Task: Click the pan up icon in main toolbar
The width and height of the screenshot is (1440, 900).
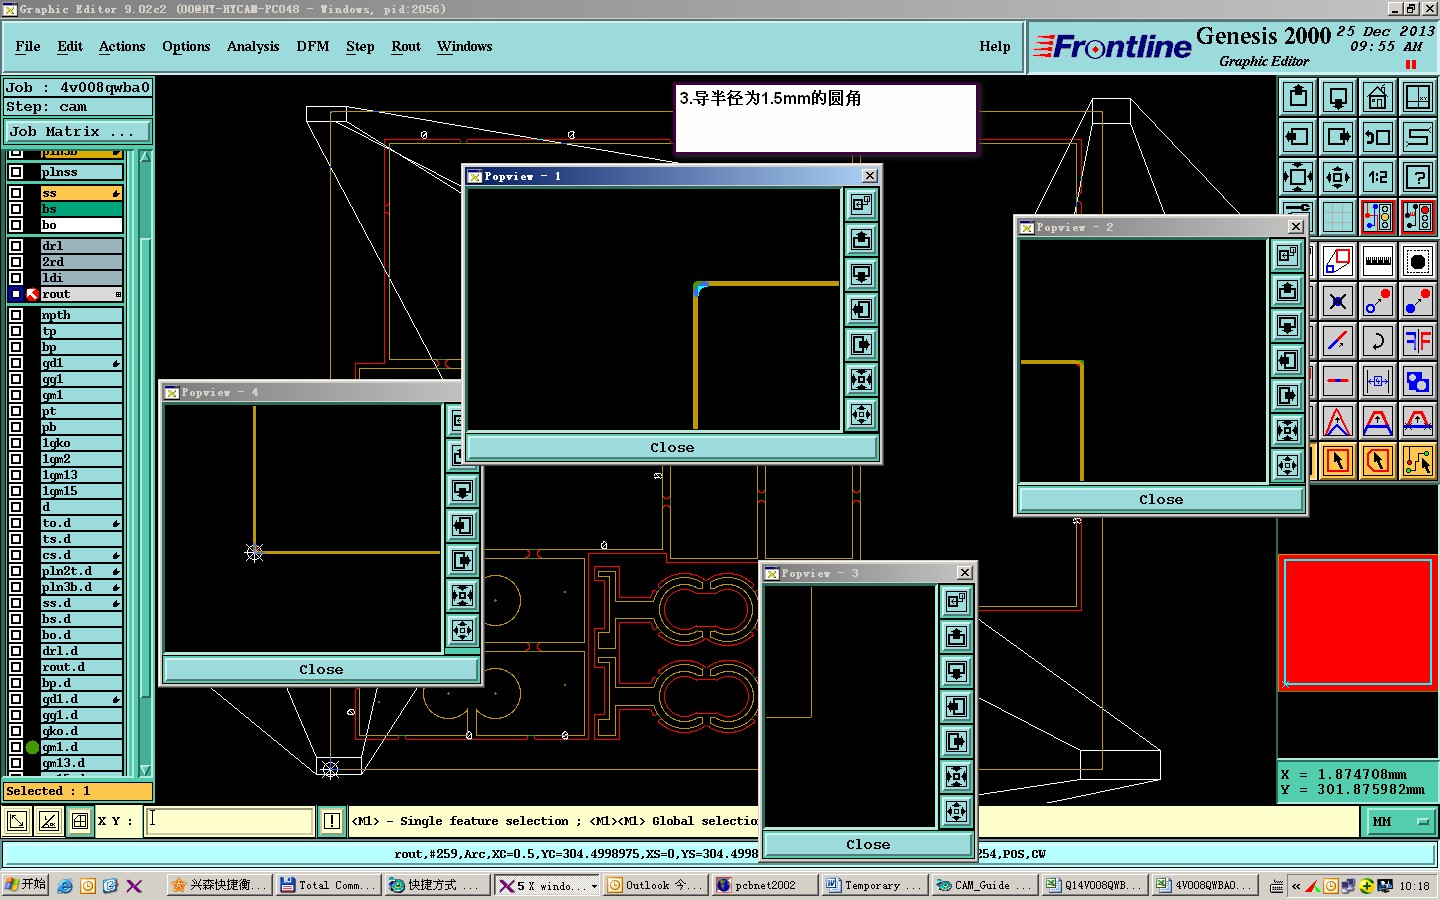Action: click(1298, 97)
